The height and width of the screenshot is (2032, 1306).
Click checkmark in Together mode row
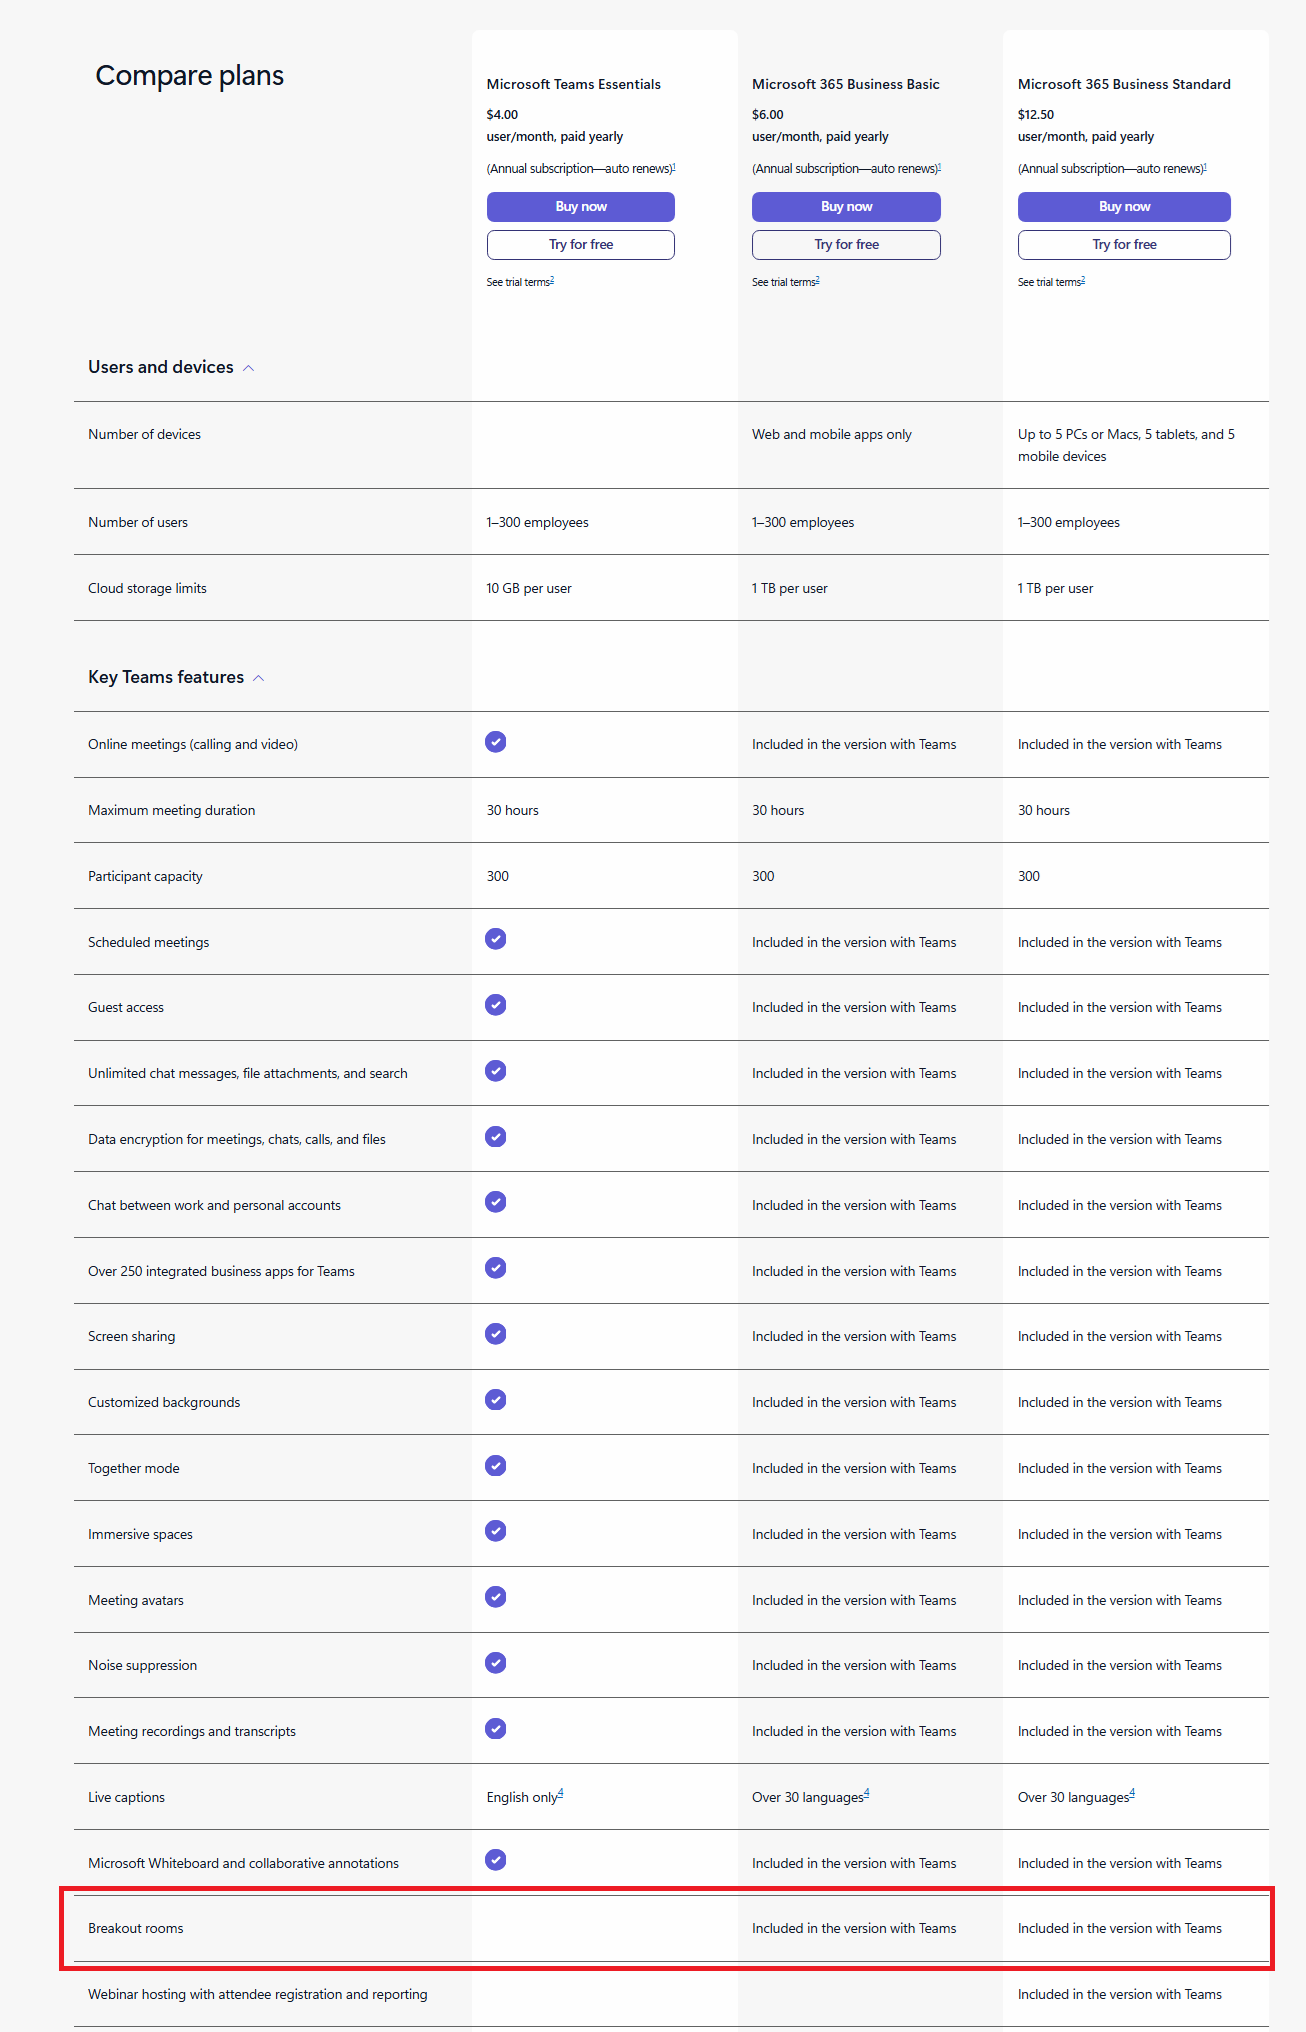pyautogui.click(x=495, y=1466)
